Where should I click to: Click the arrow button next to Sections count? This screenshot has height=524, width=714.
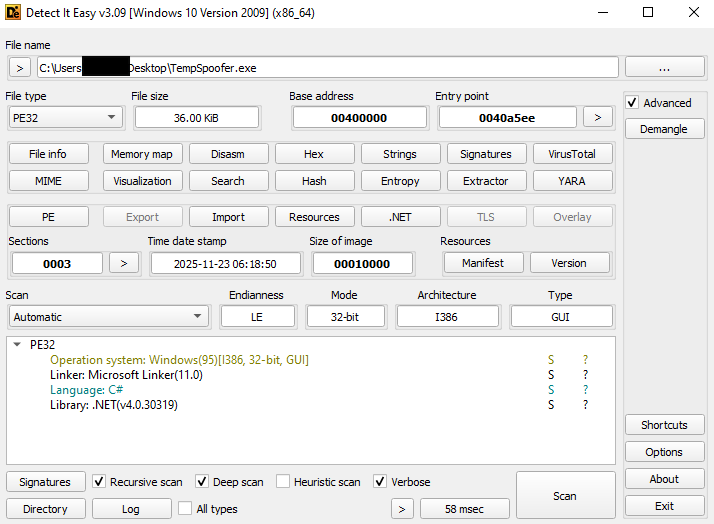coord(123,263)
